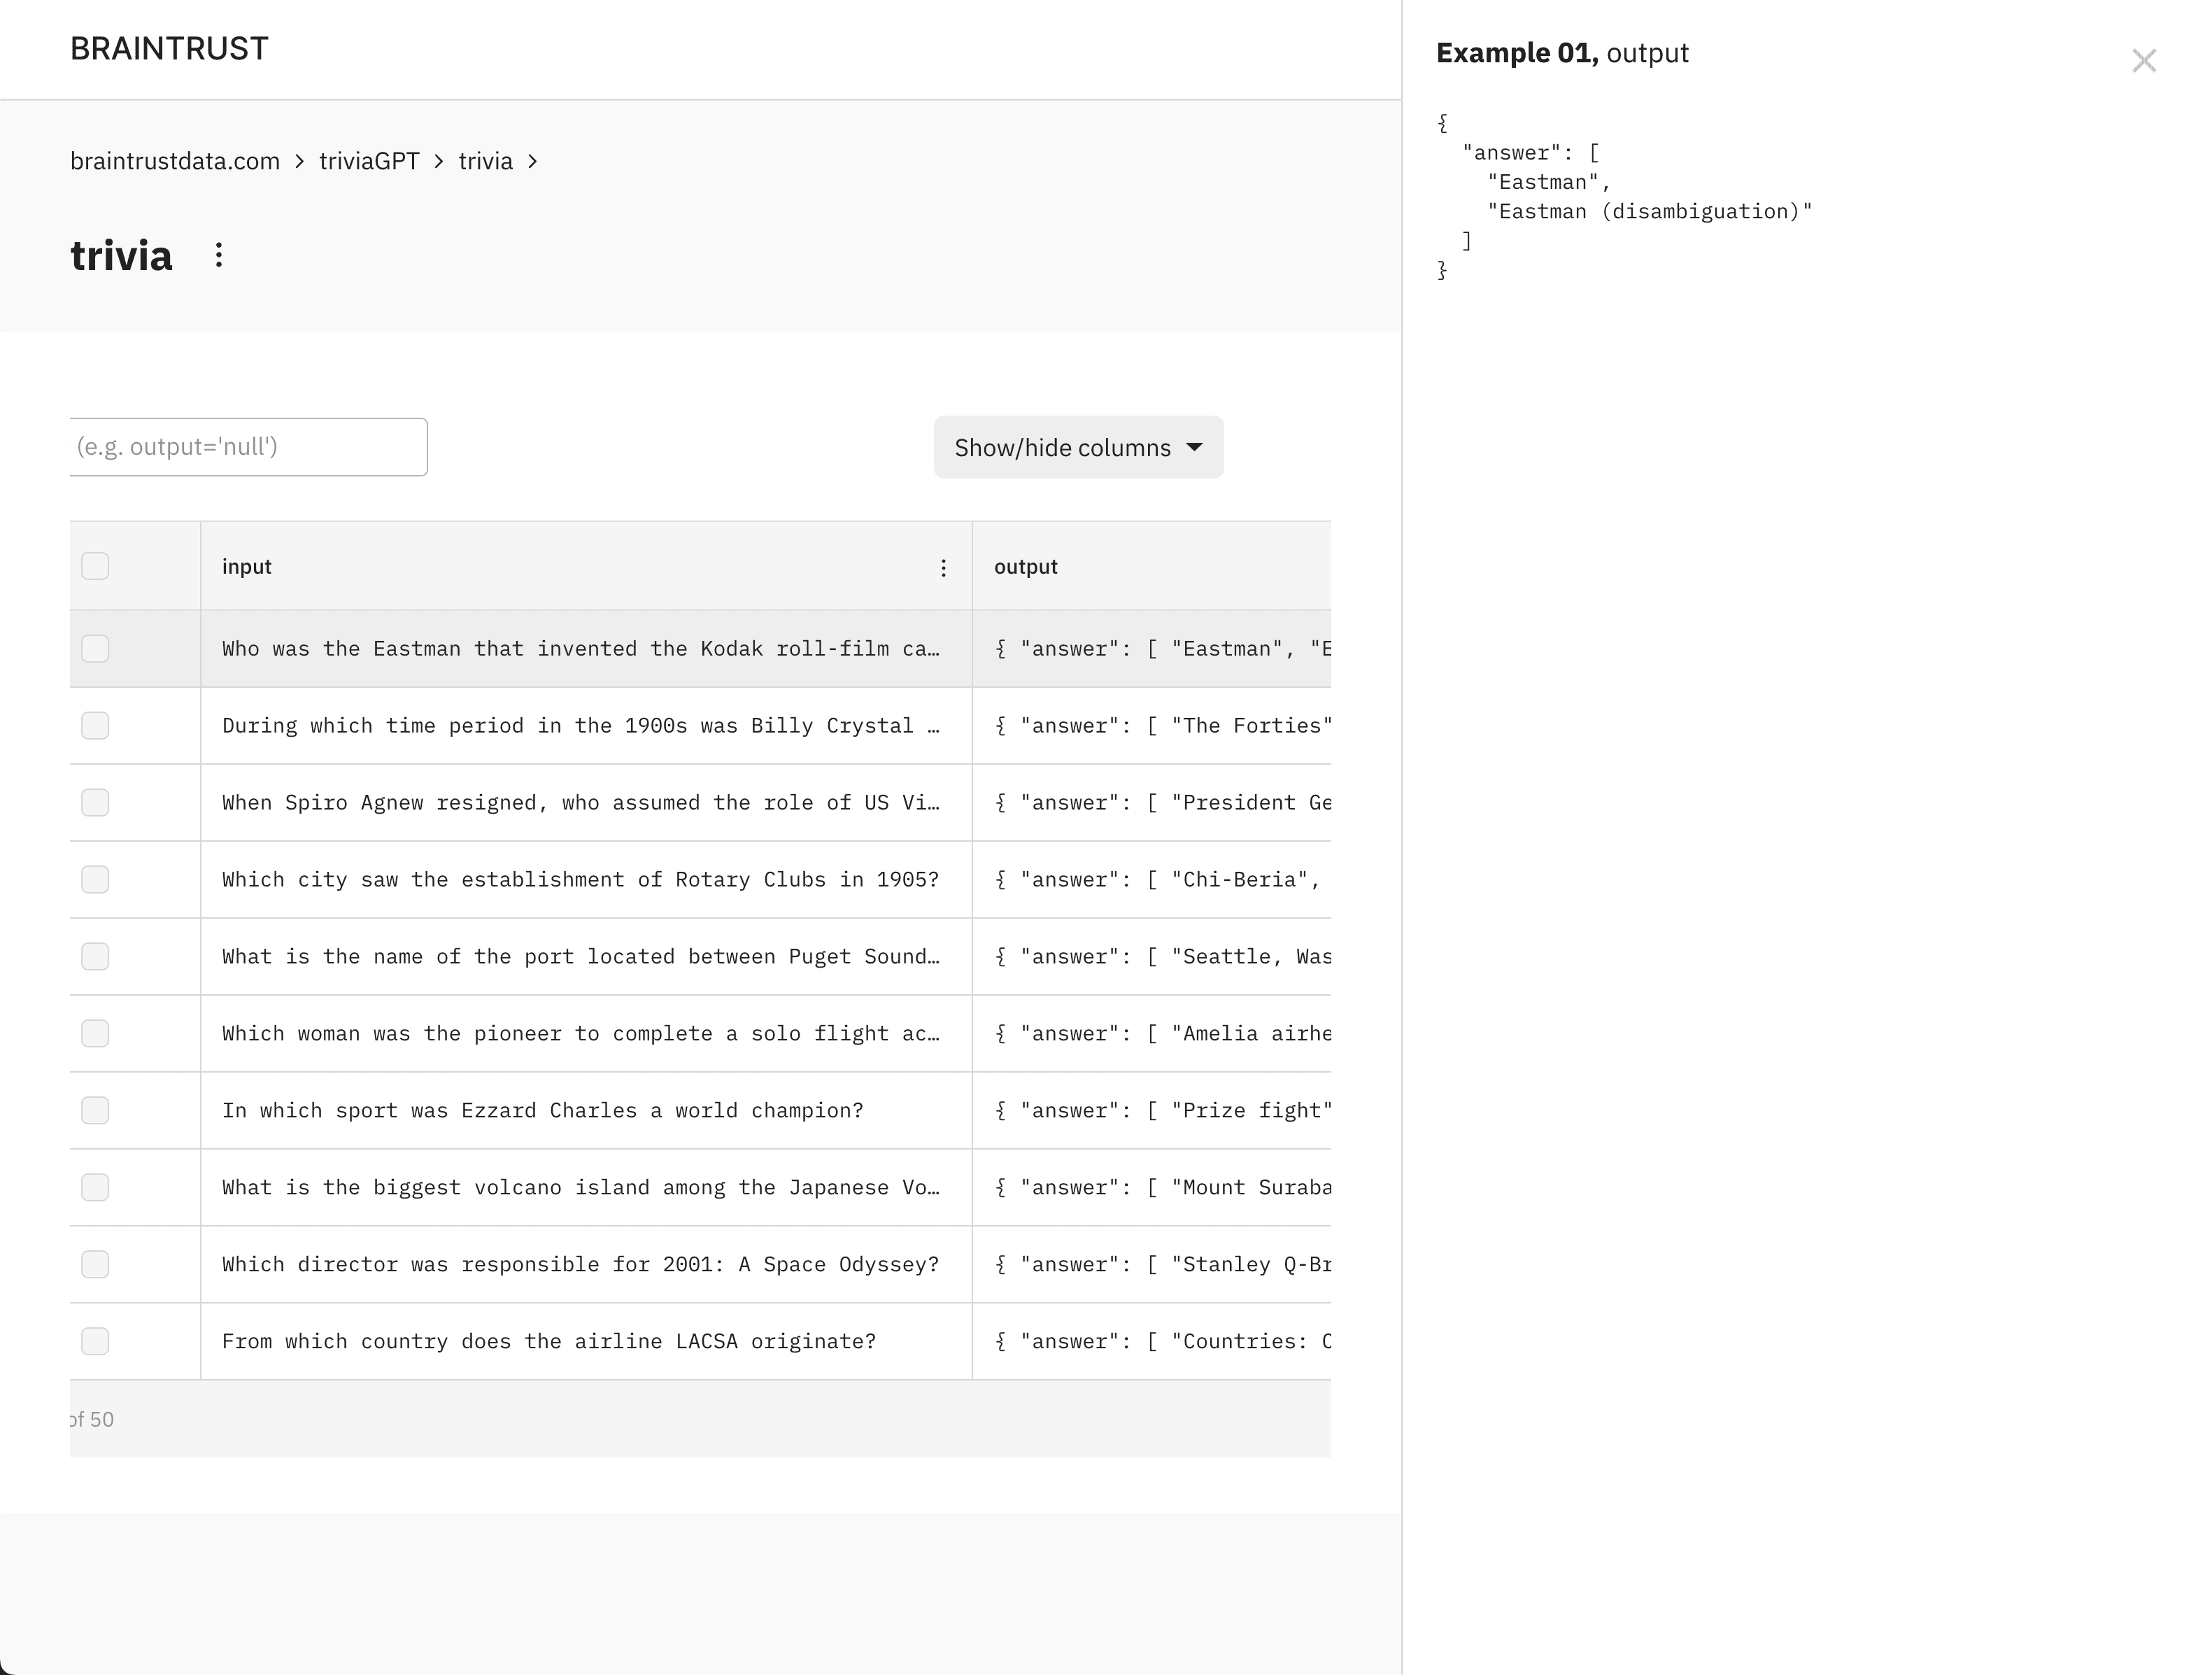Check the Billy Crystal question row
2212x1675 pixels.
click(x=94, y=726)
